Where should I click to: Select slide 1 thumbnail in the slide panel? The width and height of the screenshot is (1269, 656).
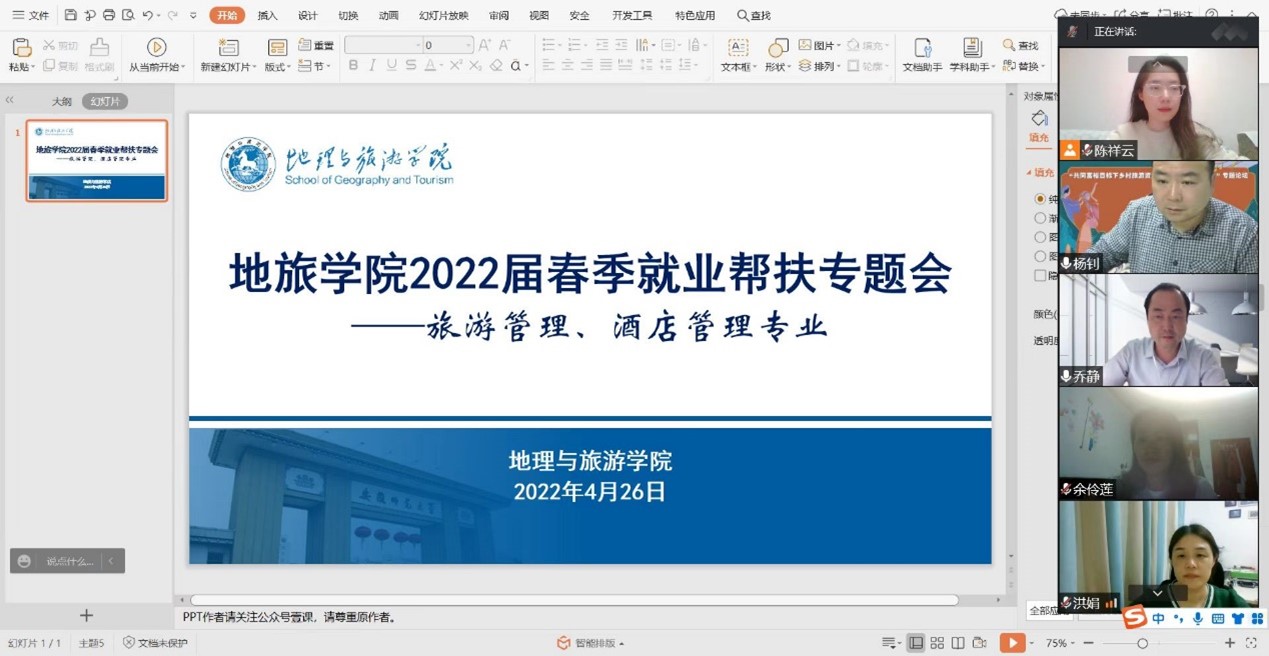coord(97,160)
